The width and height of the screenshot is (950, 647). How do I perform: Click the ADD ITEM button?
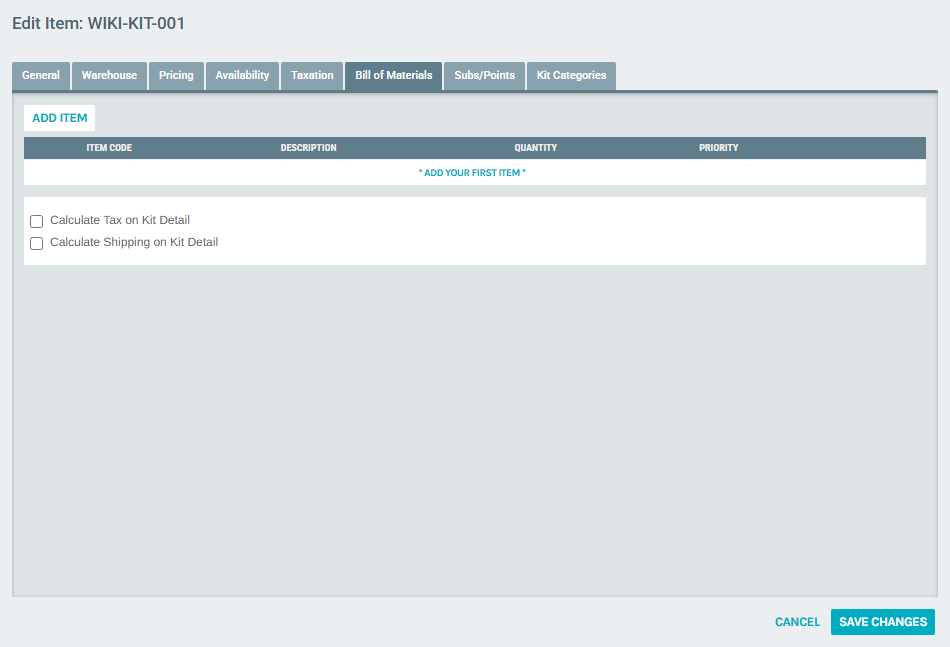(x=59, y=117)
